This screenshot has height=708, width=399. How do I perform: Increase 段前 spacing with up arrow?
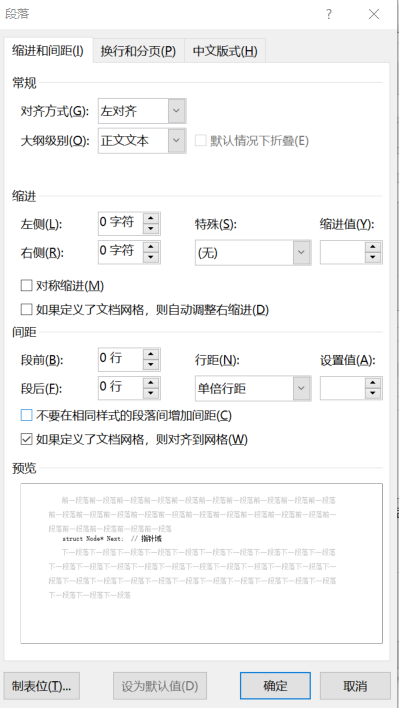[x=151, y=354]
